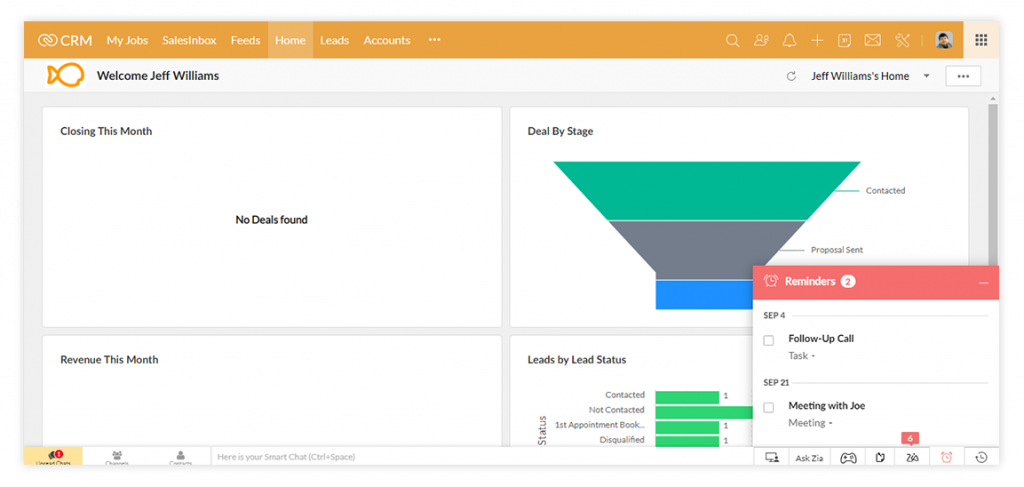Click the Ask Zia button
This screenshot has height=487, width=1024.
click(x=809, y=458)
